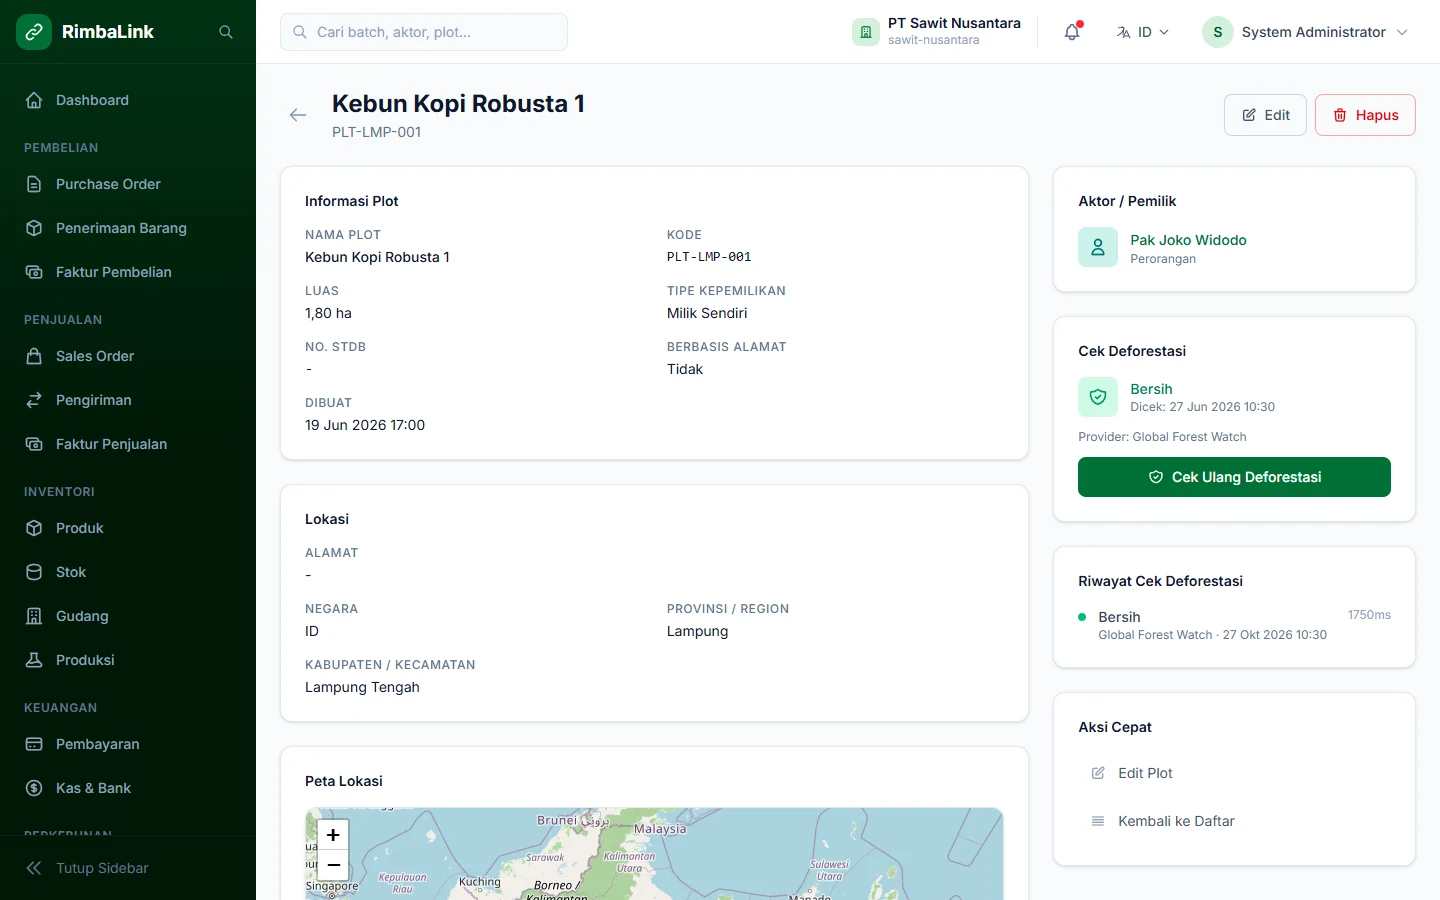This screenshot has width=1440, height=900.
Task: Open Purchase Order menu item
Action: (x=128, y=184)
